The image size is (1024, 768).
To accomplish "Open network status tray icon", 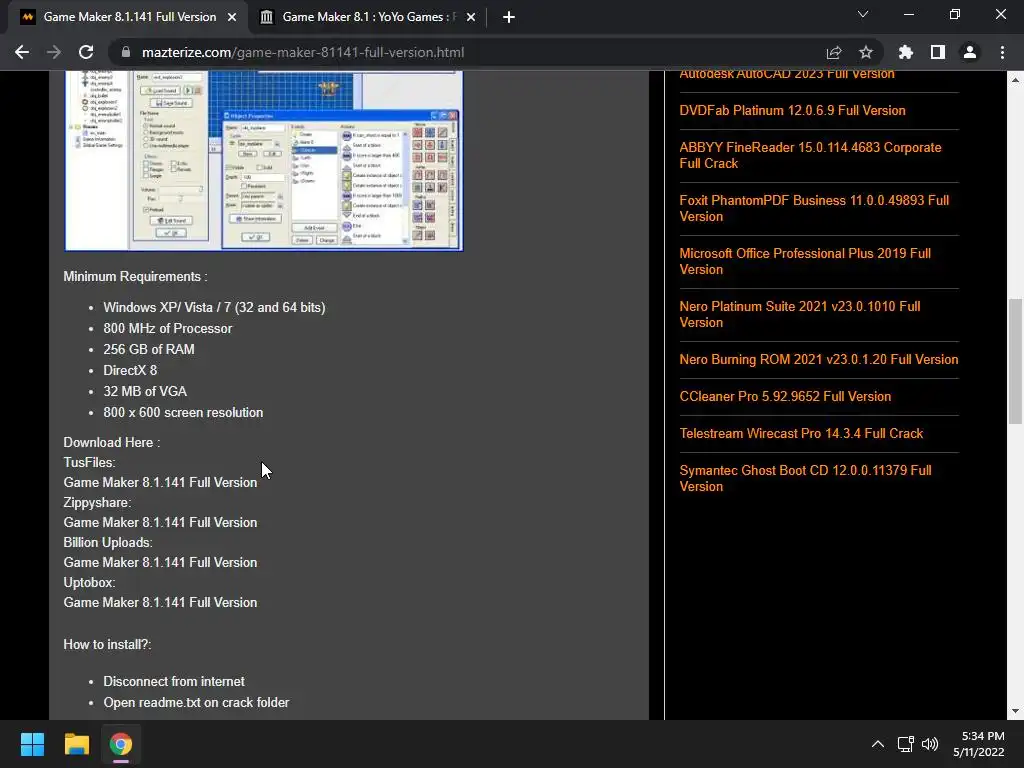I will (x=906, y=744).
